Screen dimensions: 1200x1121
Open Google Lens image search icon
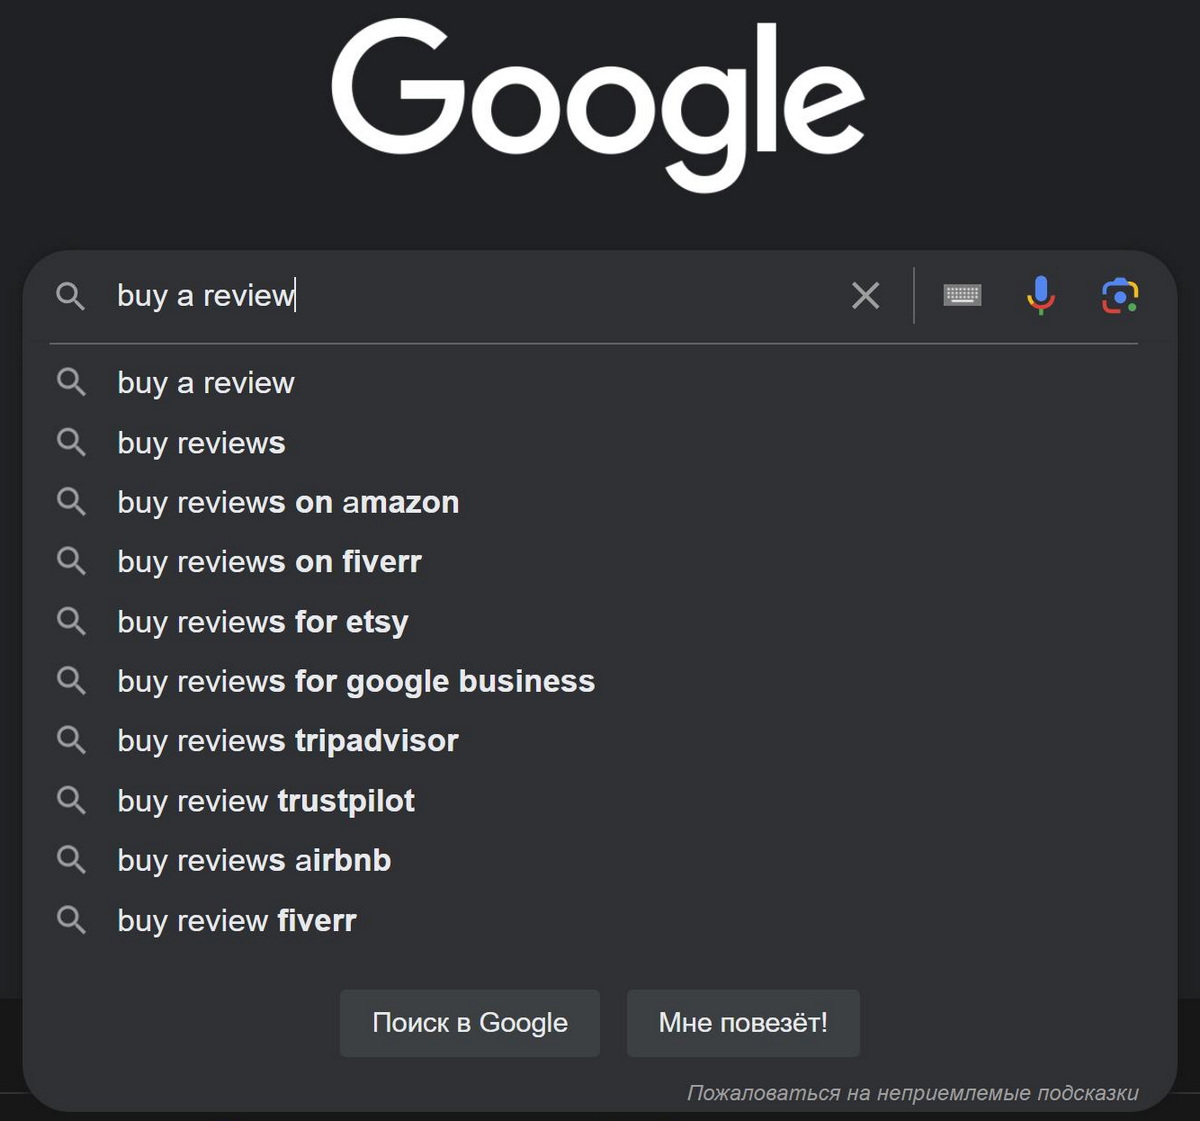click(x=1120, y=296)
